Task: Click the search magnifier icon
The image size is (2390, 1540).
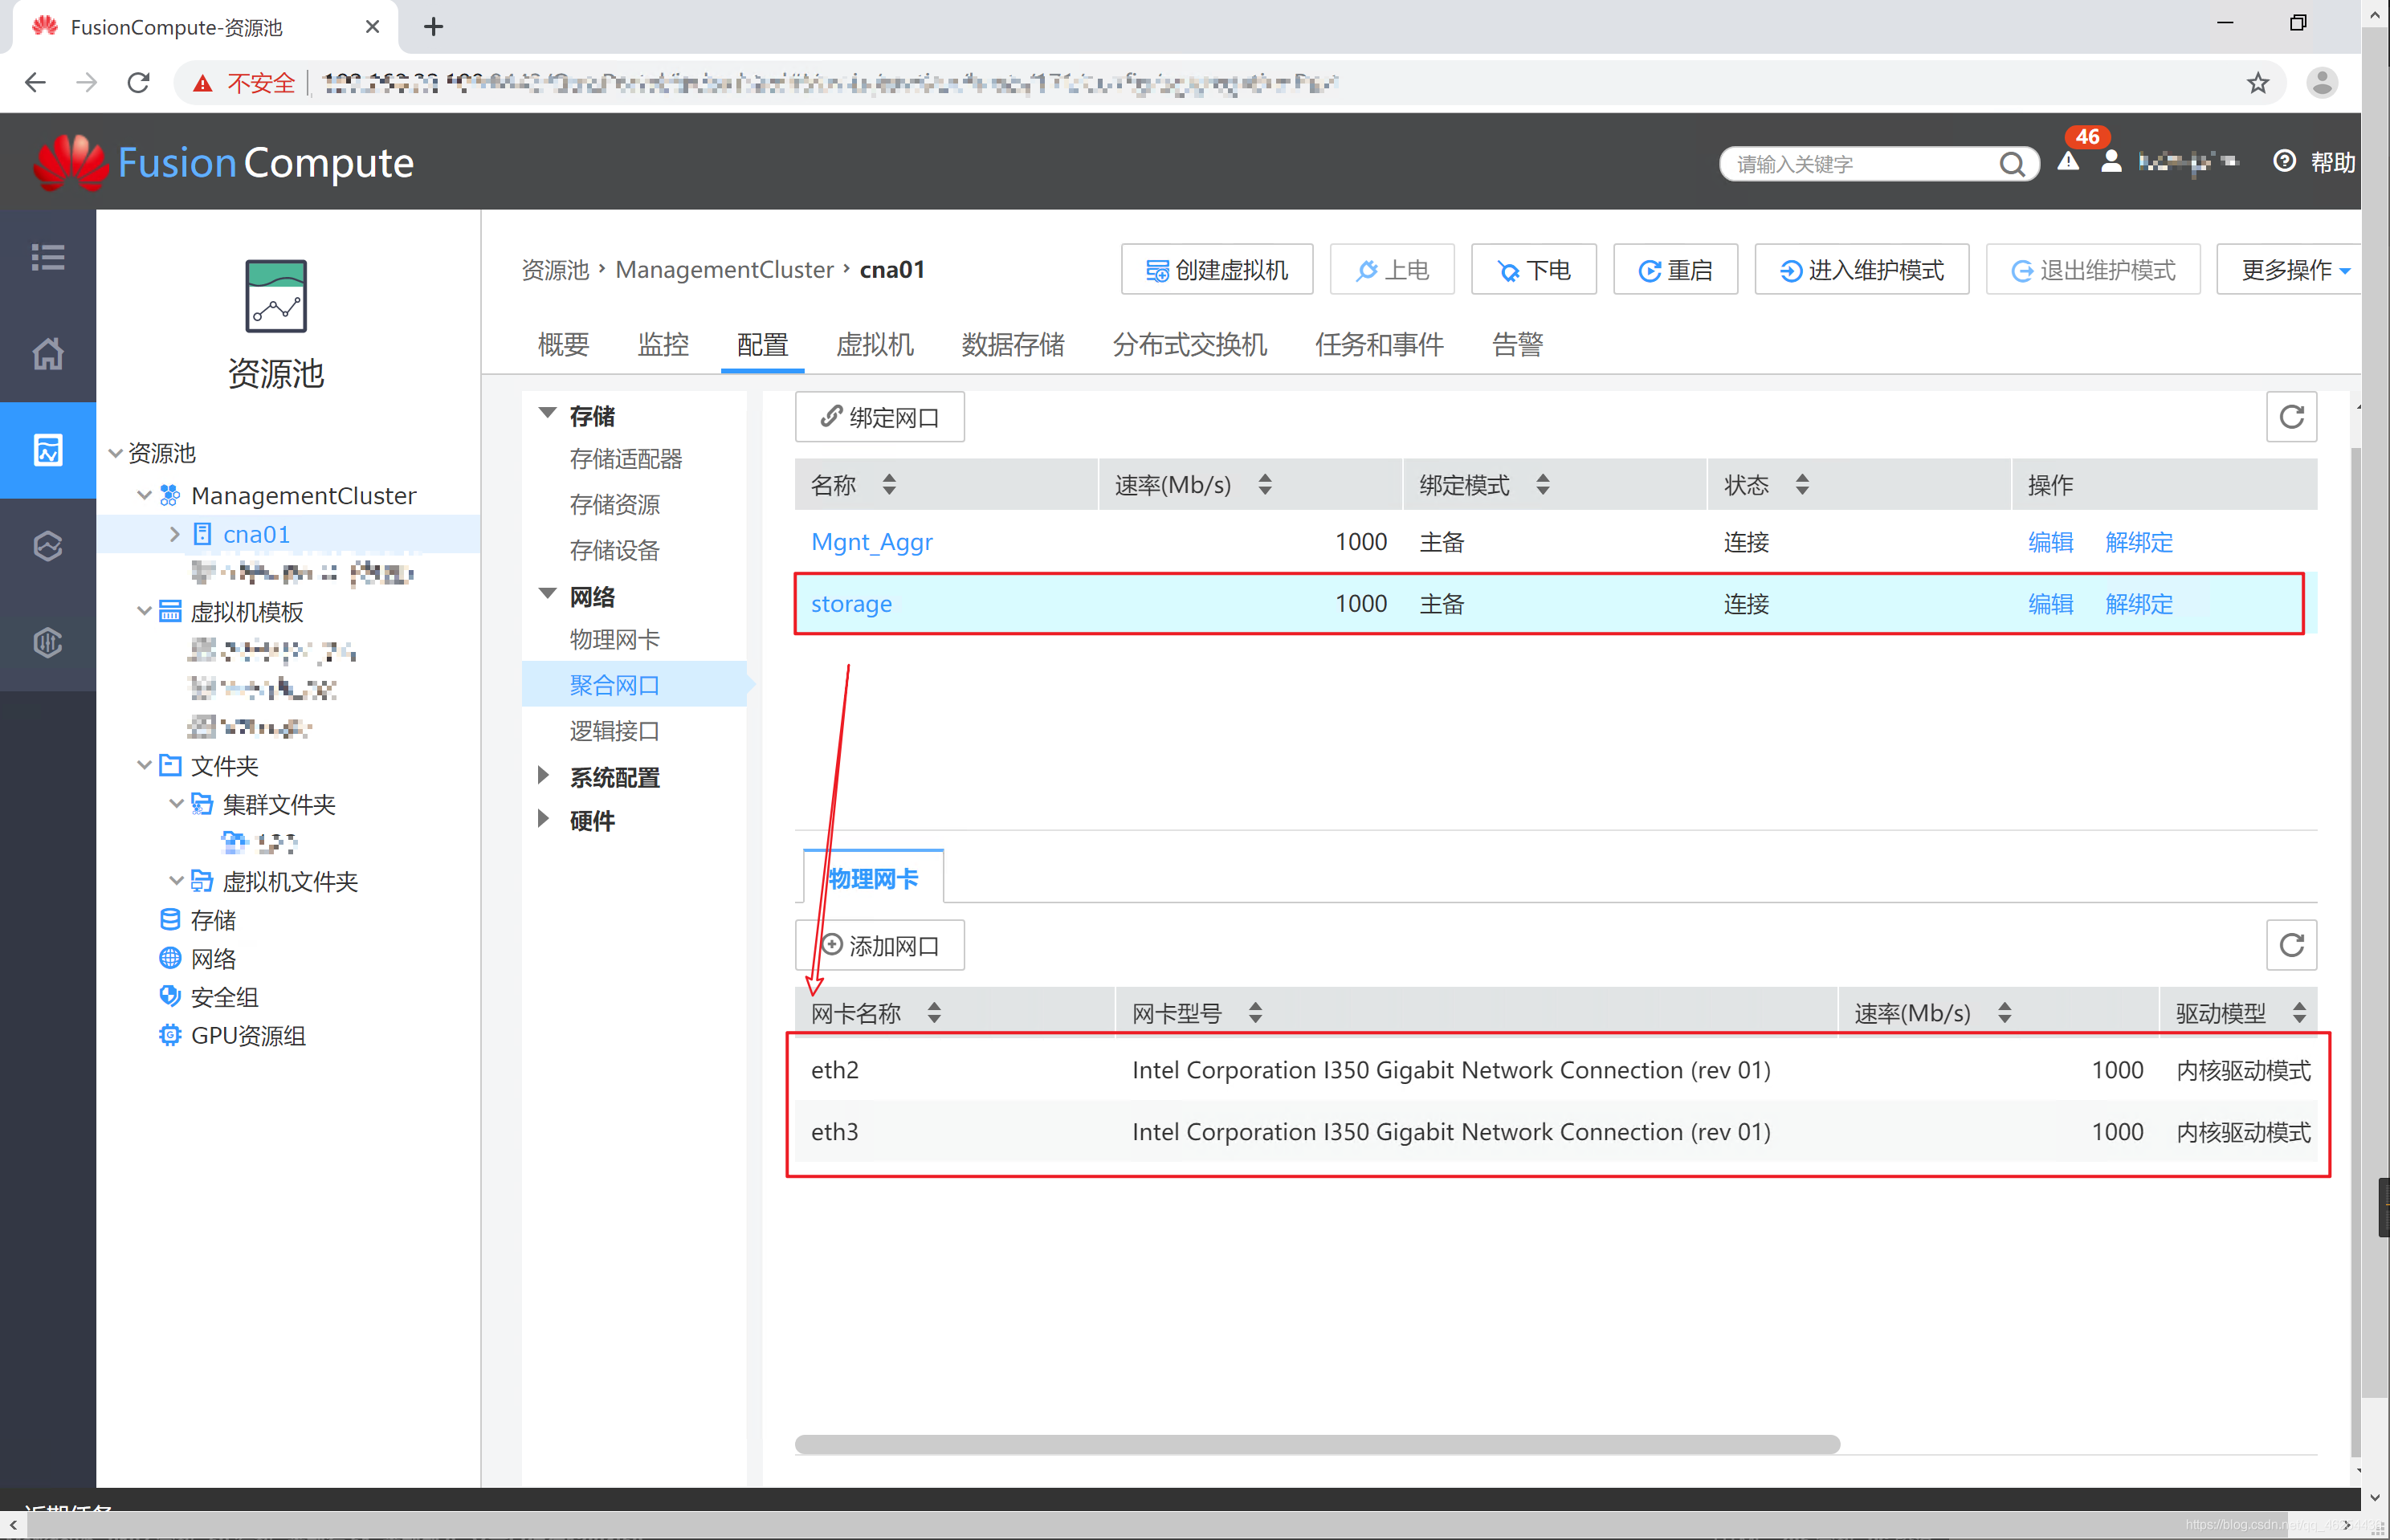Action: click(2013, 164)
